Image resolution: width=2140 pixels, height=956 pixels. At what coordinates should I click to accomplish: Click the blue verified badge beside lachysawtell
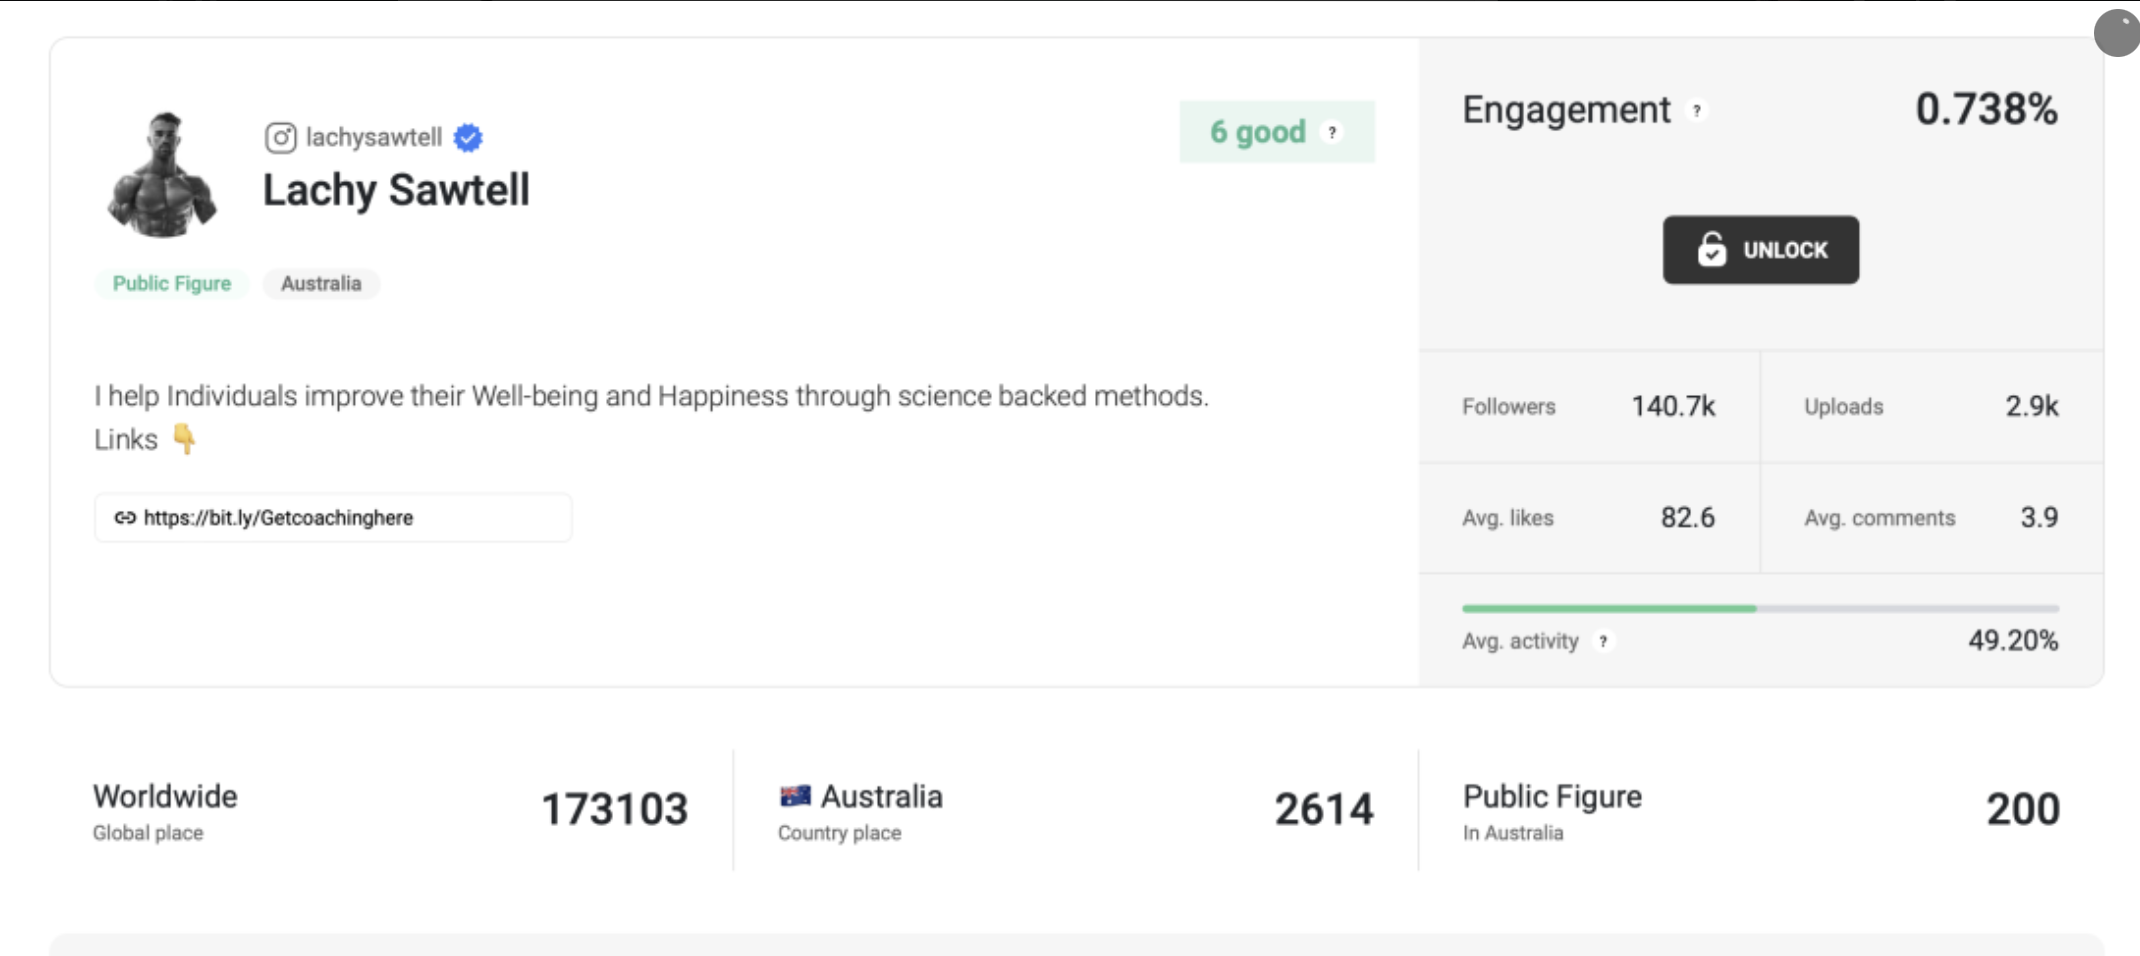(466, 137)
